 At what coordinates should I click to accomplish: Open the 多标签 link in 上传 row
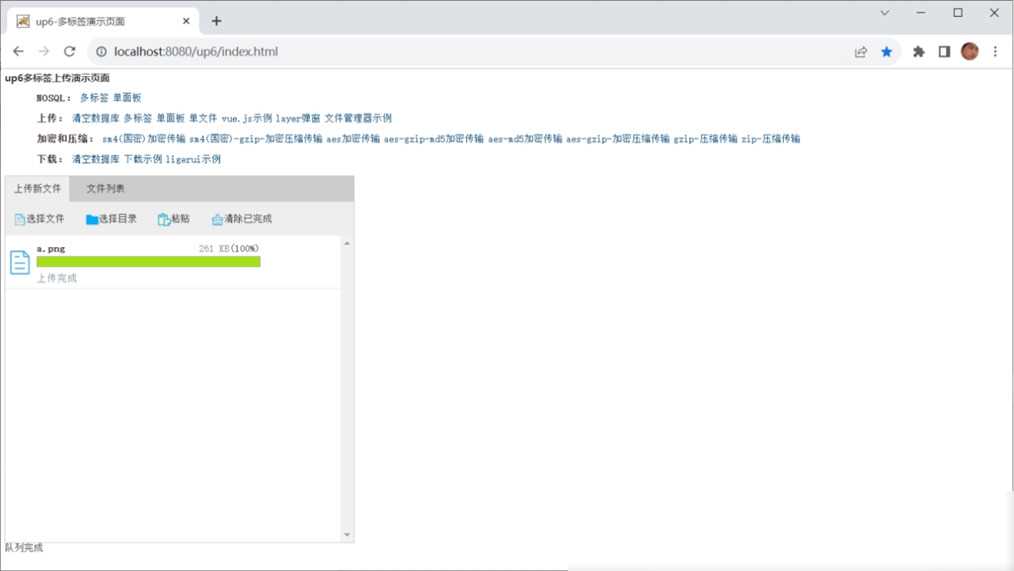[138, 118]
